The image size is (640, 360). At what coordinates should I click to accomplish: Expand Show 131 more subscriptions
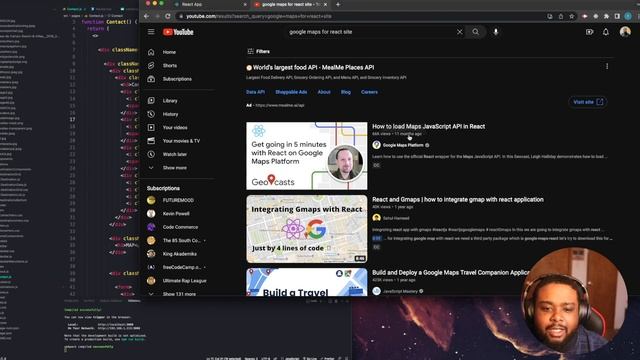(179, 293)
